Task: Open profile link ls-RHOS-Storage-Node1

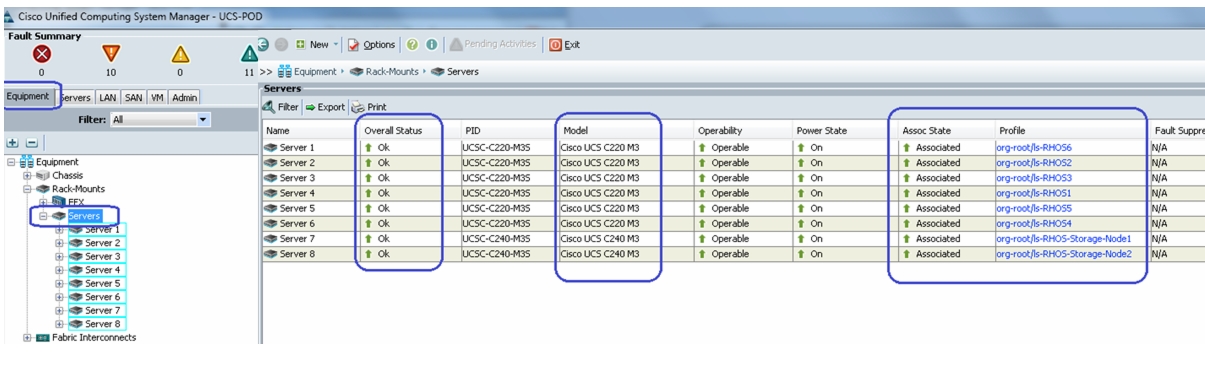Action: tap(1064, 239)
